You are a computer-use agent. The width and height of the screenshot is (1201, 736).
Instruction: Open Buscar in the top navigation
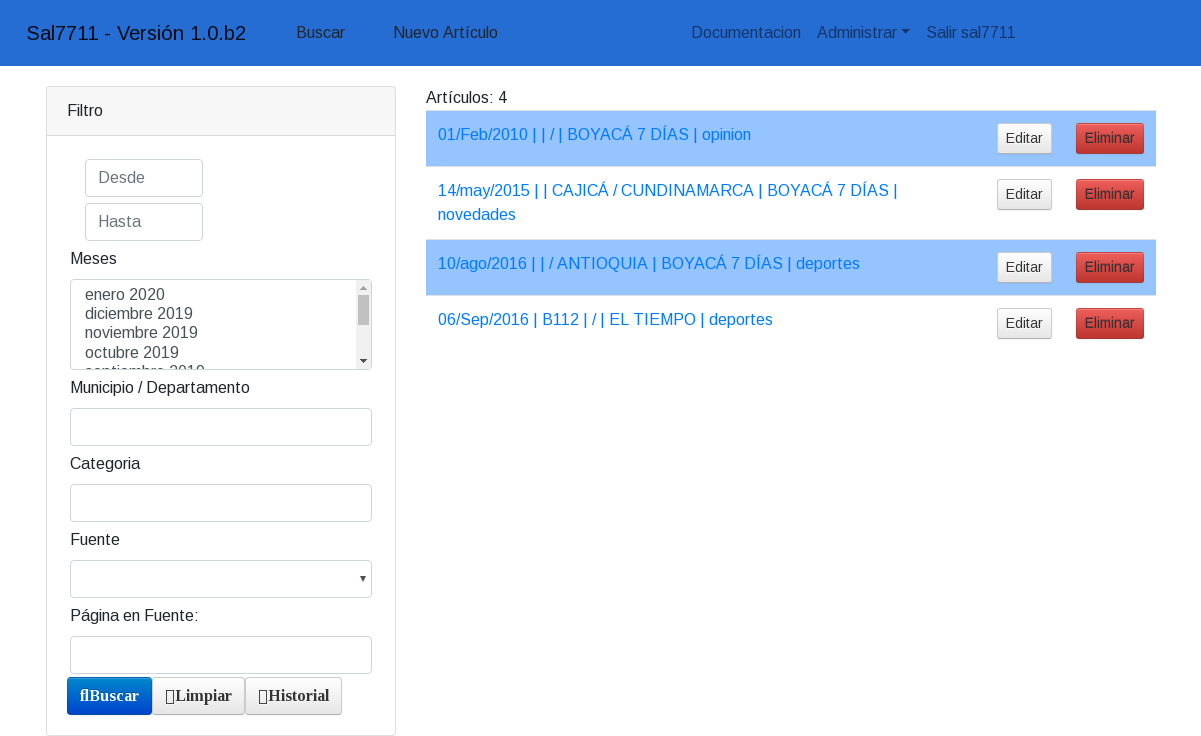point(320,32)
